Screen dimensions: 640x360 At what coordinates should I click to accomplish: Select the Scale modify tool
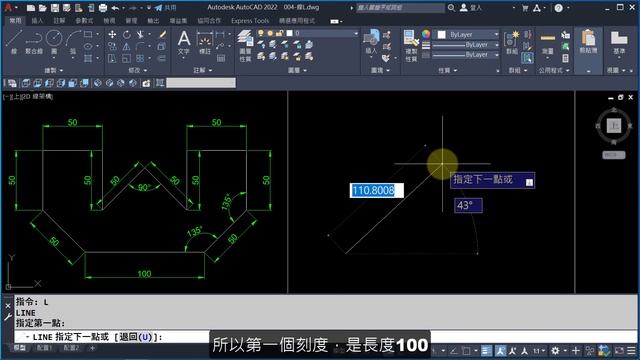[x=127, y=58]
